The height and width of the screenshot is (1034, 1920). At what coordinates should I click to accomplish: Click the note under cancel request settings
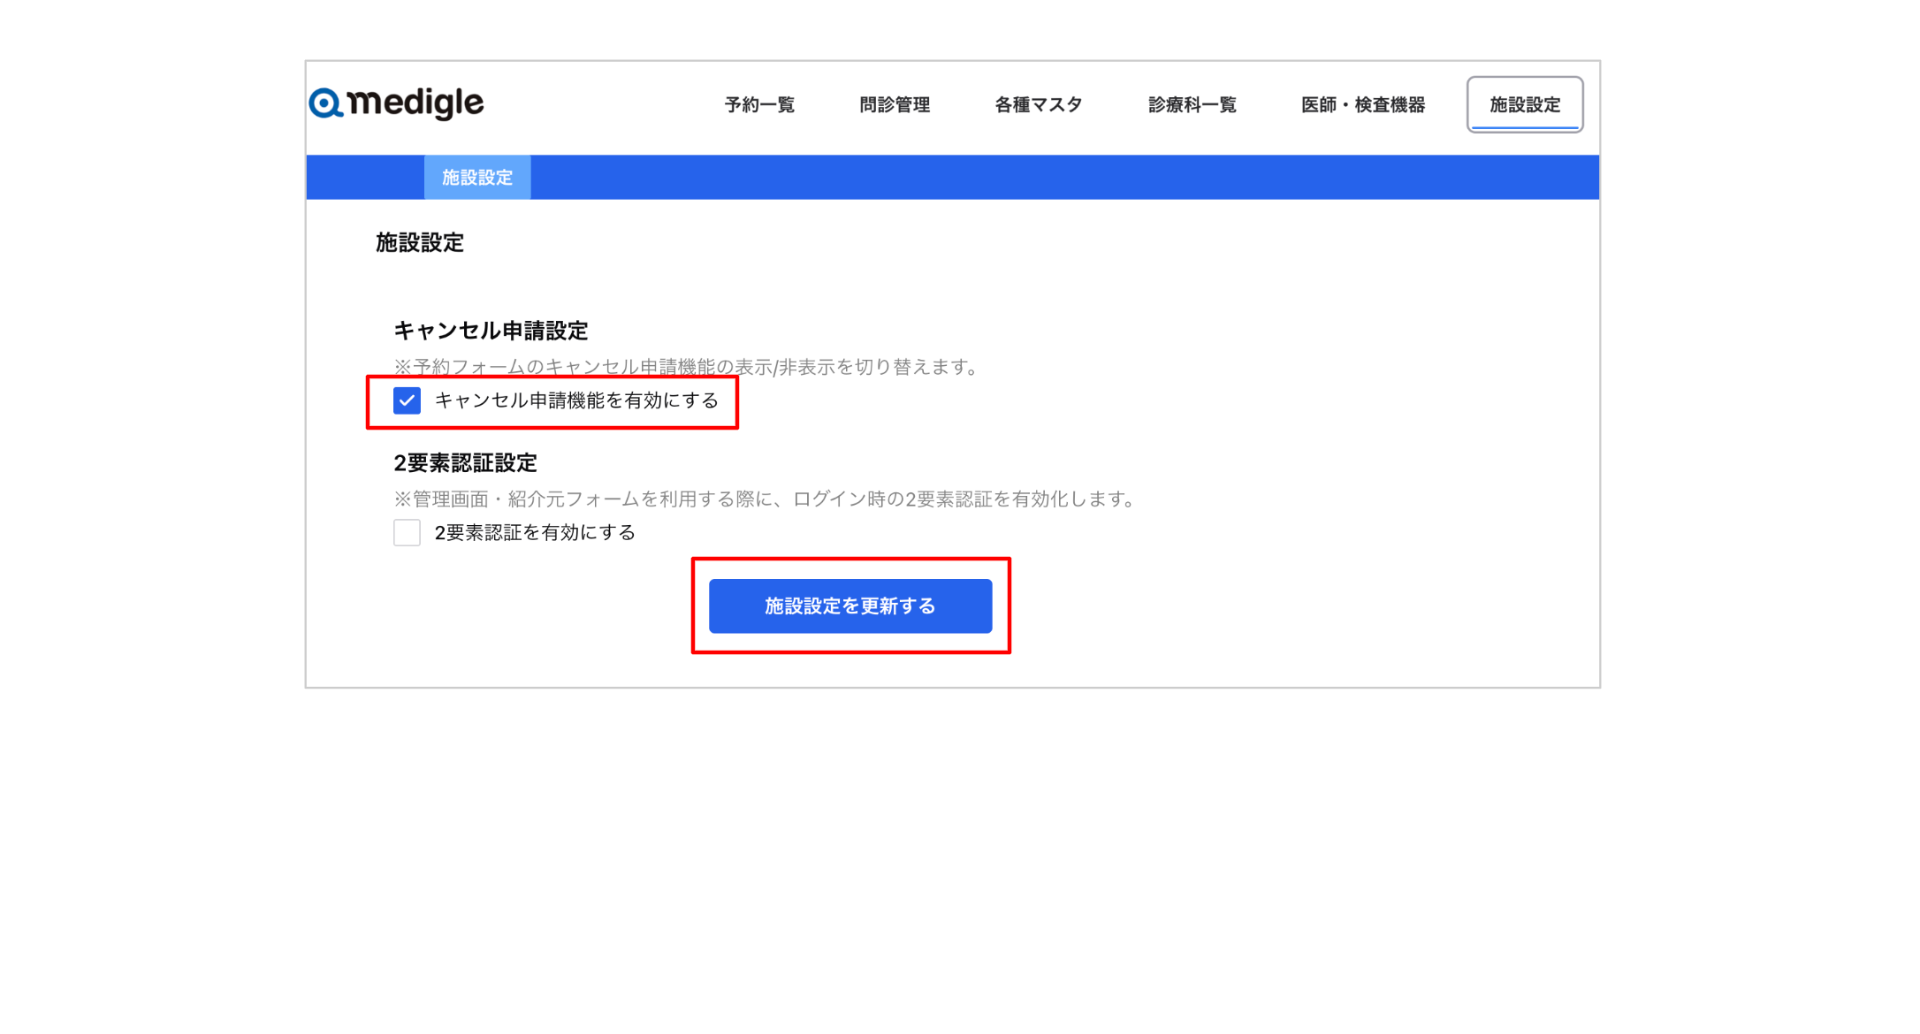(x=686, y=367)
